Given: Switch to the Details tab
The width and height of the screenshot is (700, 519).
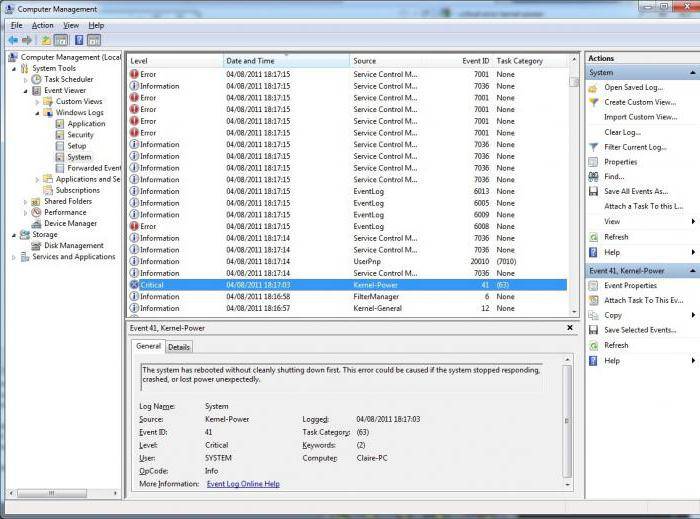Looking at the screenshot, I should point(179,347).
